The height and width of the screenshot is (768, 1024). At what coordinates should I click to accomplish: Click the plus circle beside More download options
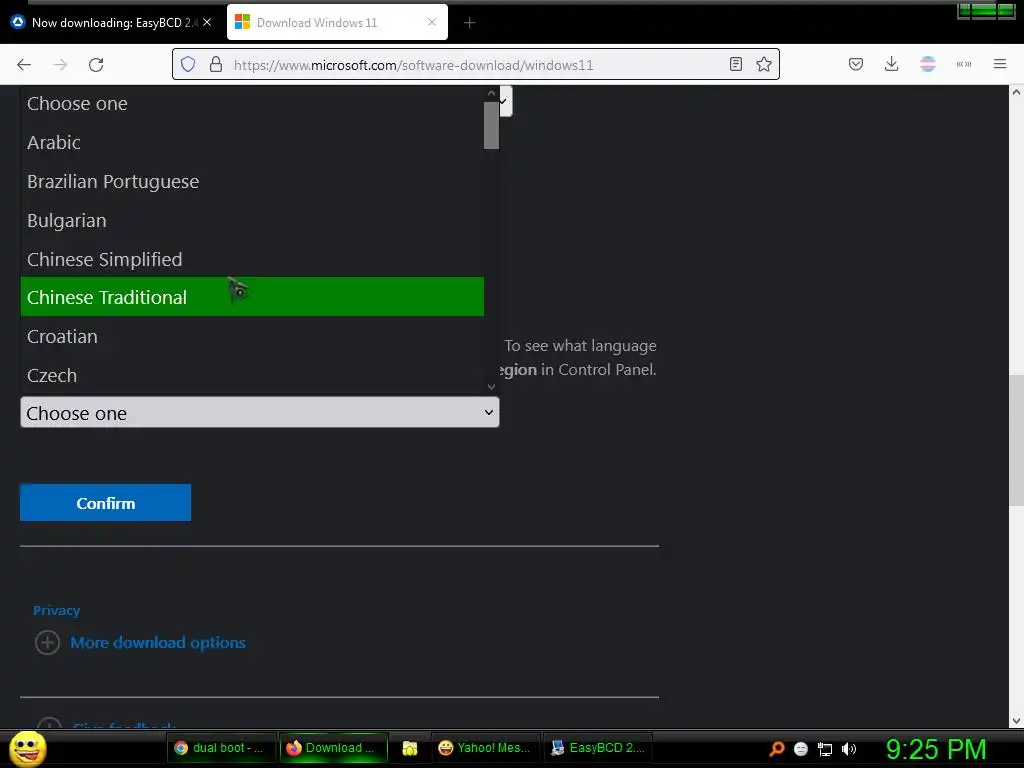(47, 643)
